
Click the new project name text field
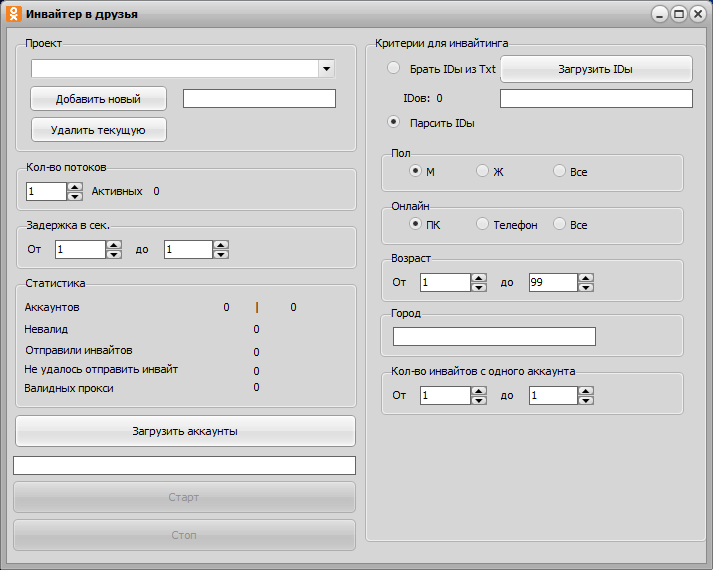259,98
